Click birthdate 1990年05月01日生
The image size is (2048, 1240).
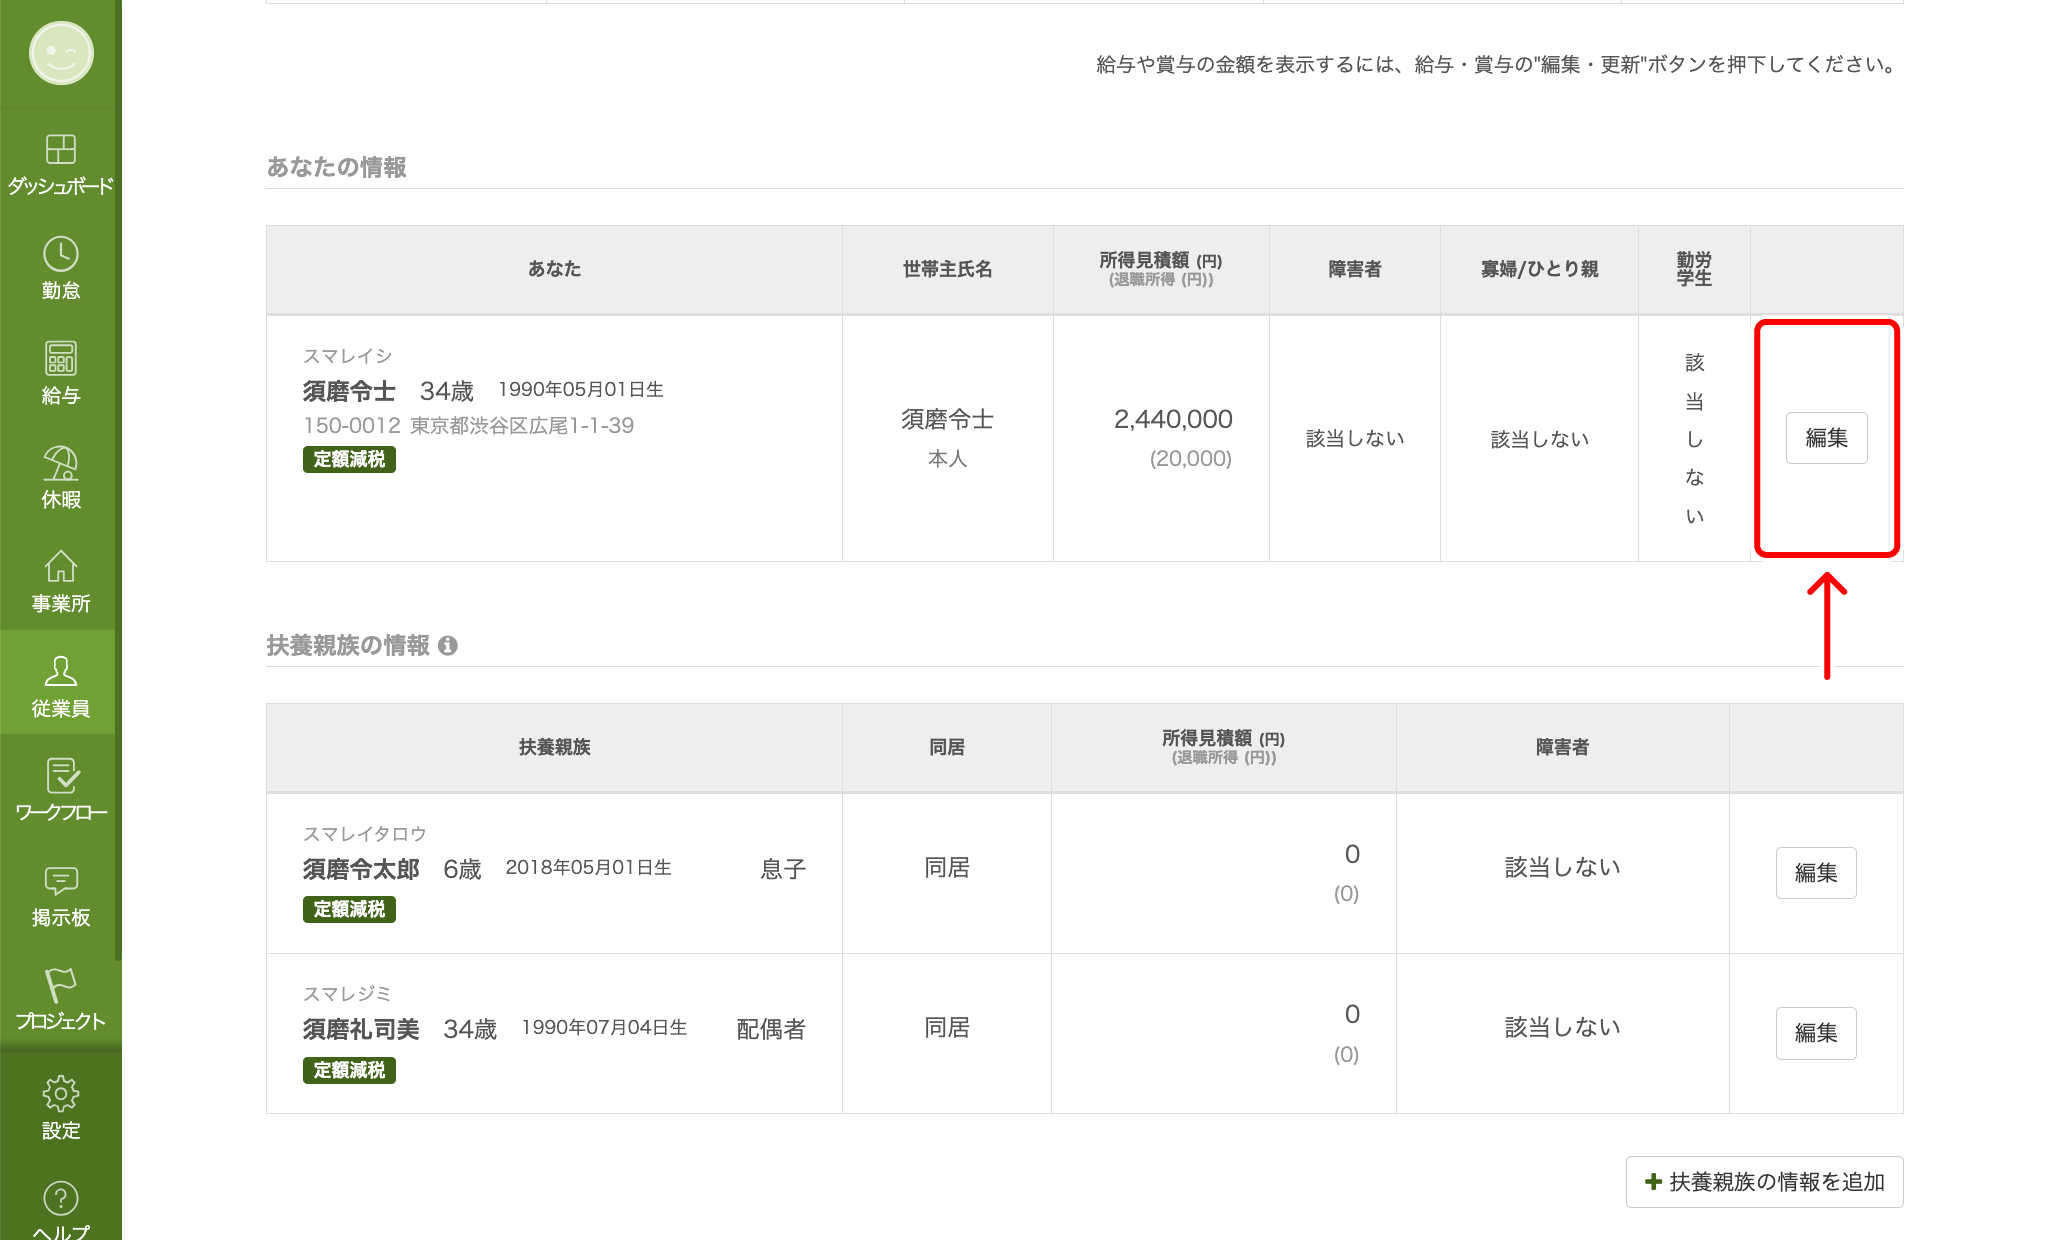[x=581, y=390]
